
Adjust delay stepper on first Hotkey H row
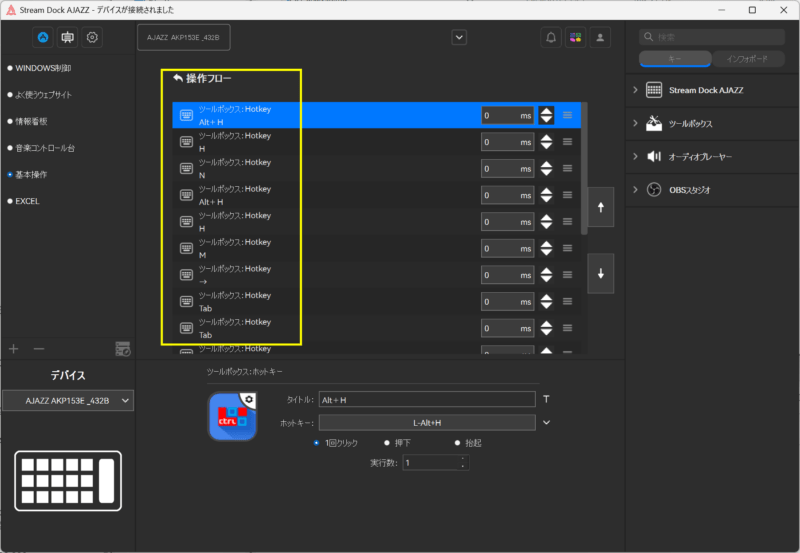546,142
